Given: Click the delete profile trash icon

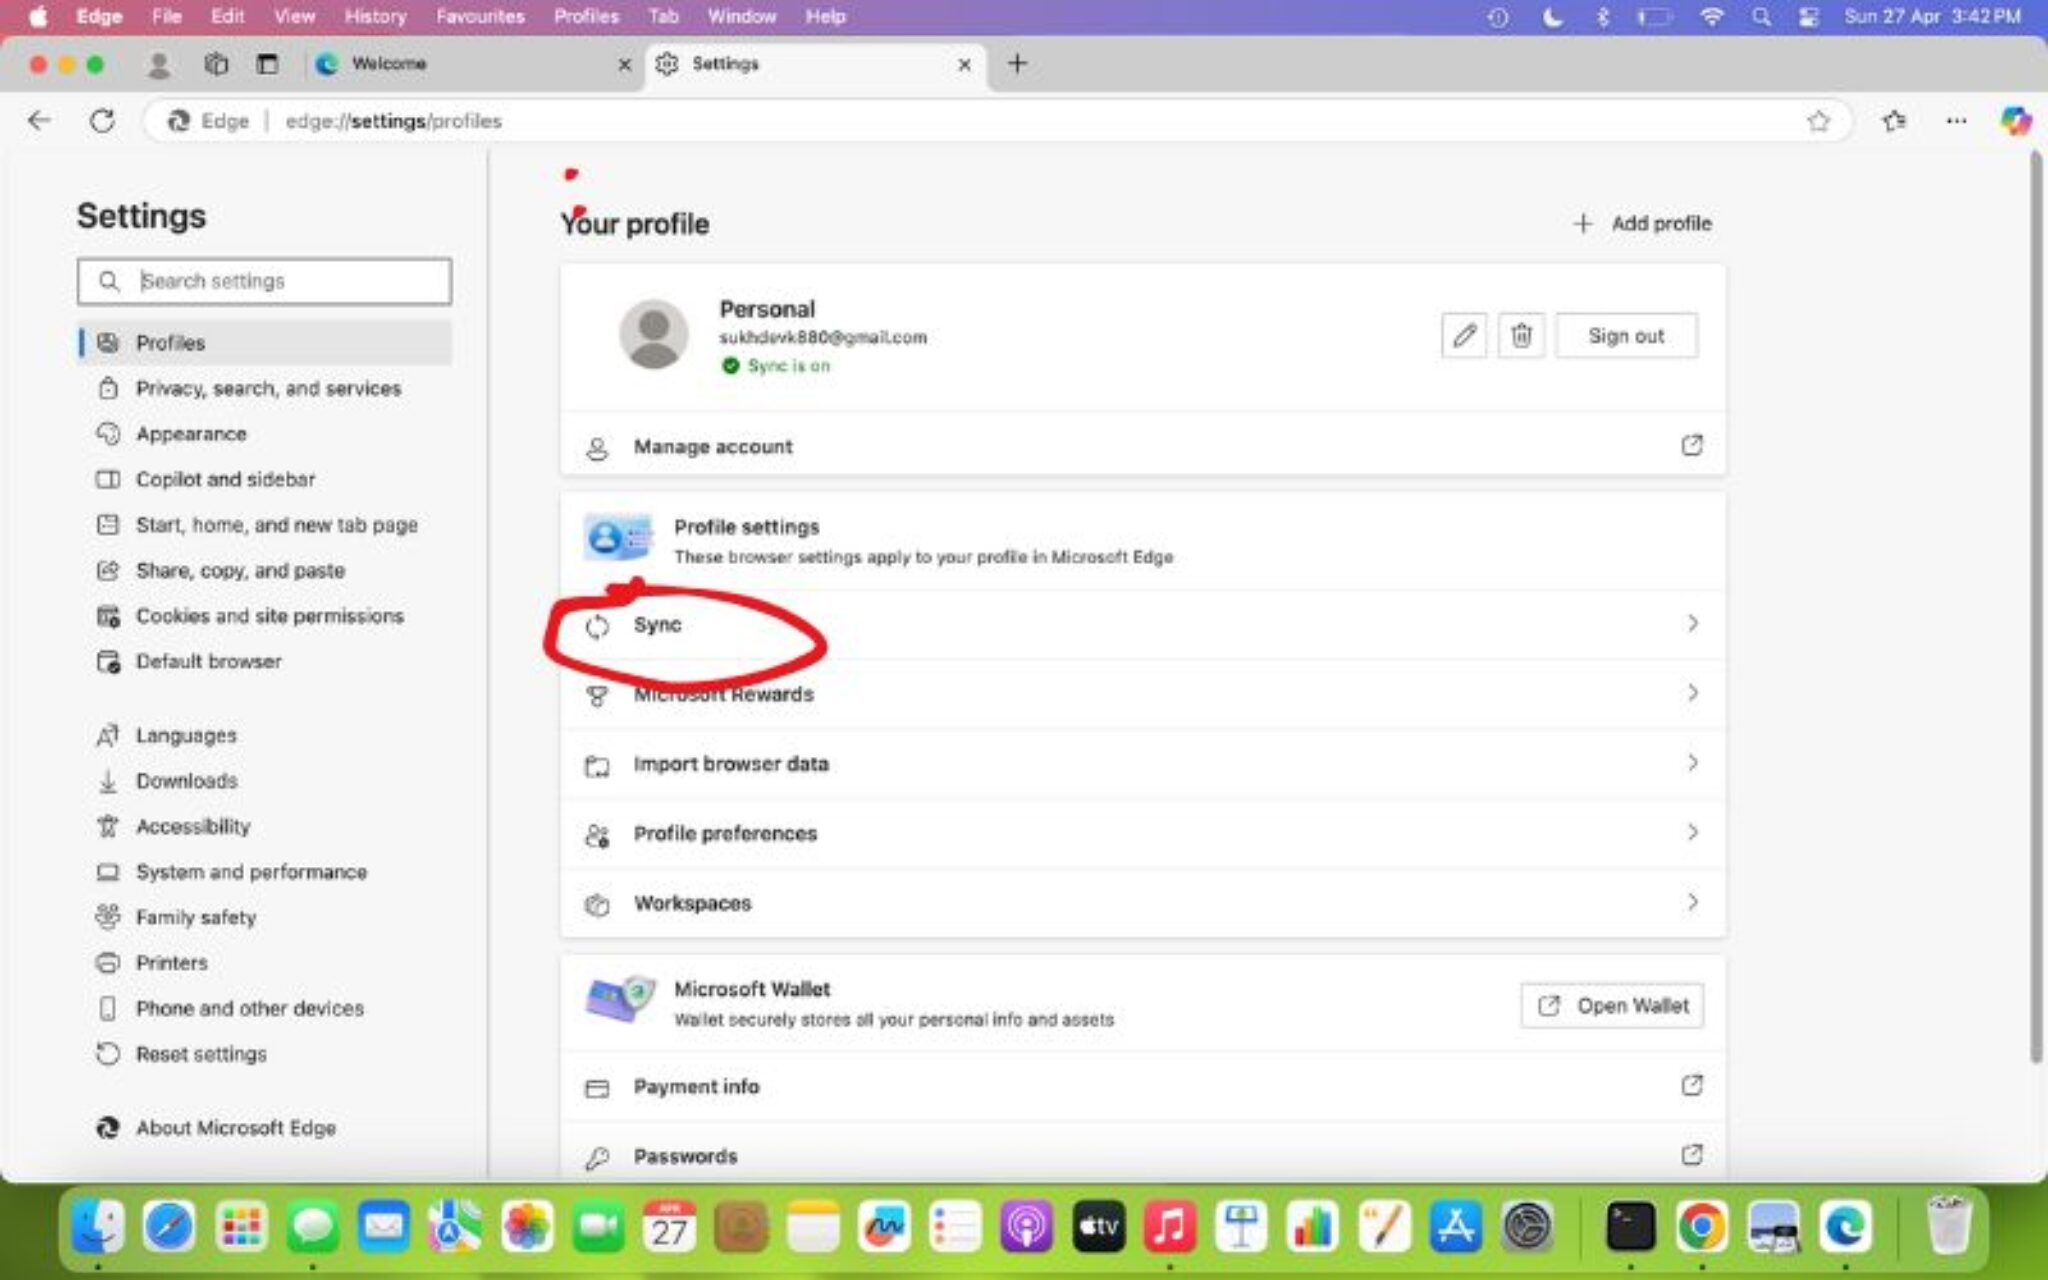Looking at the screenshot, I should point(1522,336).
